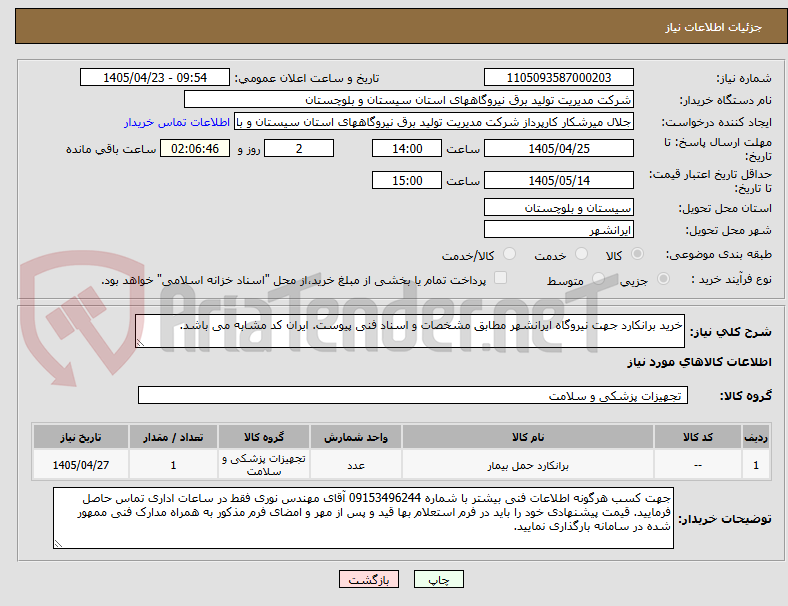The image size is (788, 606).
Task: Select the کالا/خدمت radio button
Action: [x=510, y=254]
